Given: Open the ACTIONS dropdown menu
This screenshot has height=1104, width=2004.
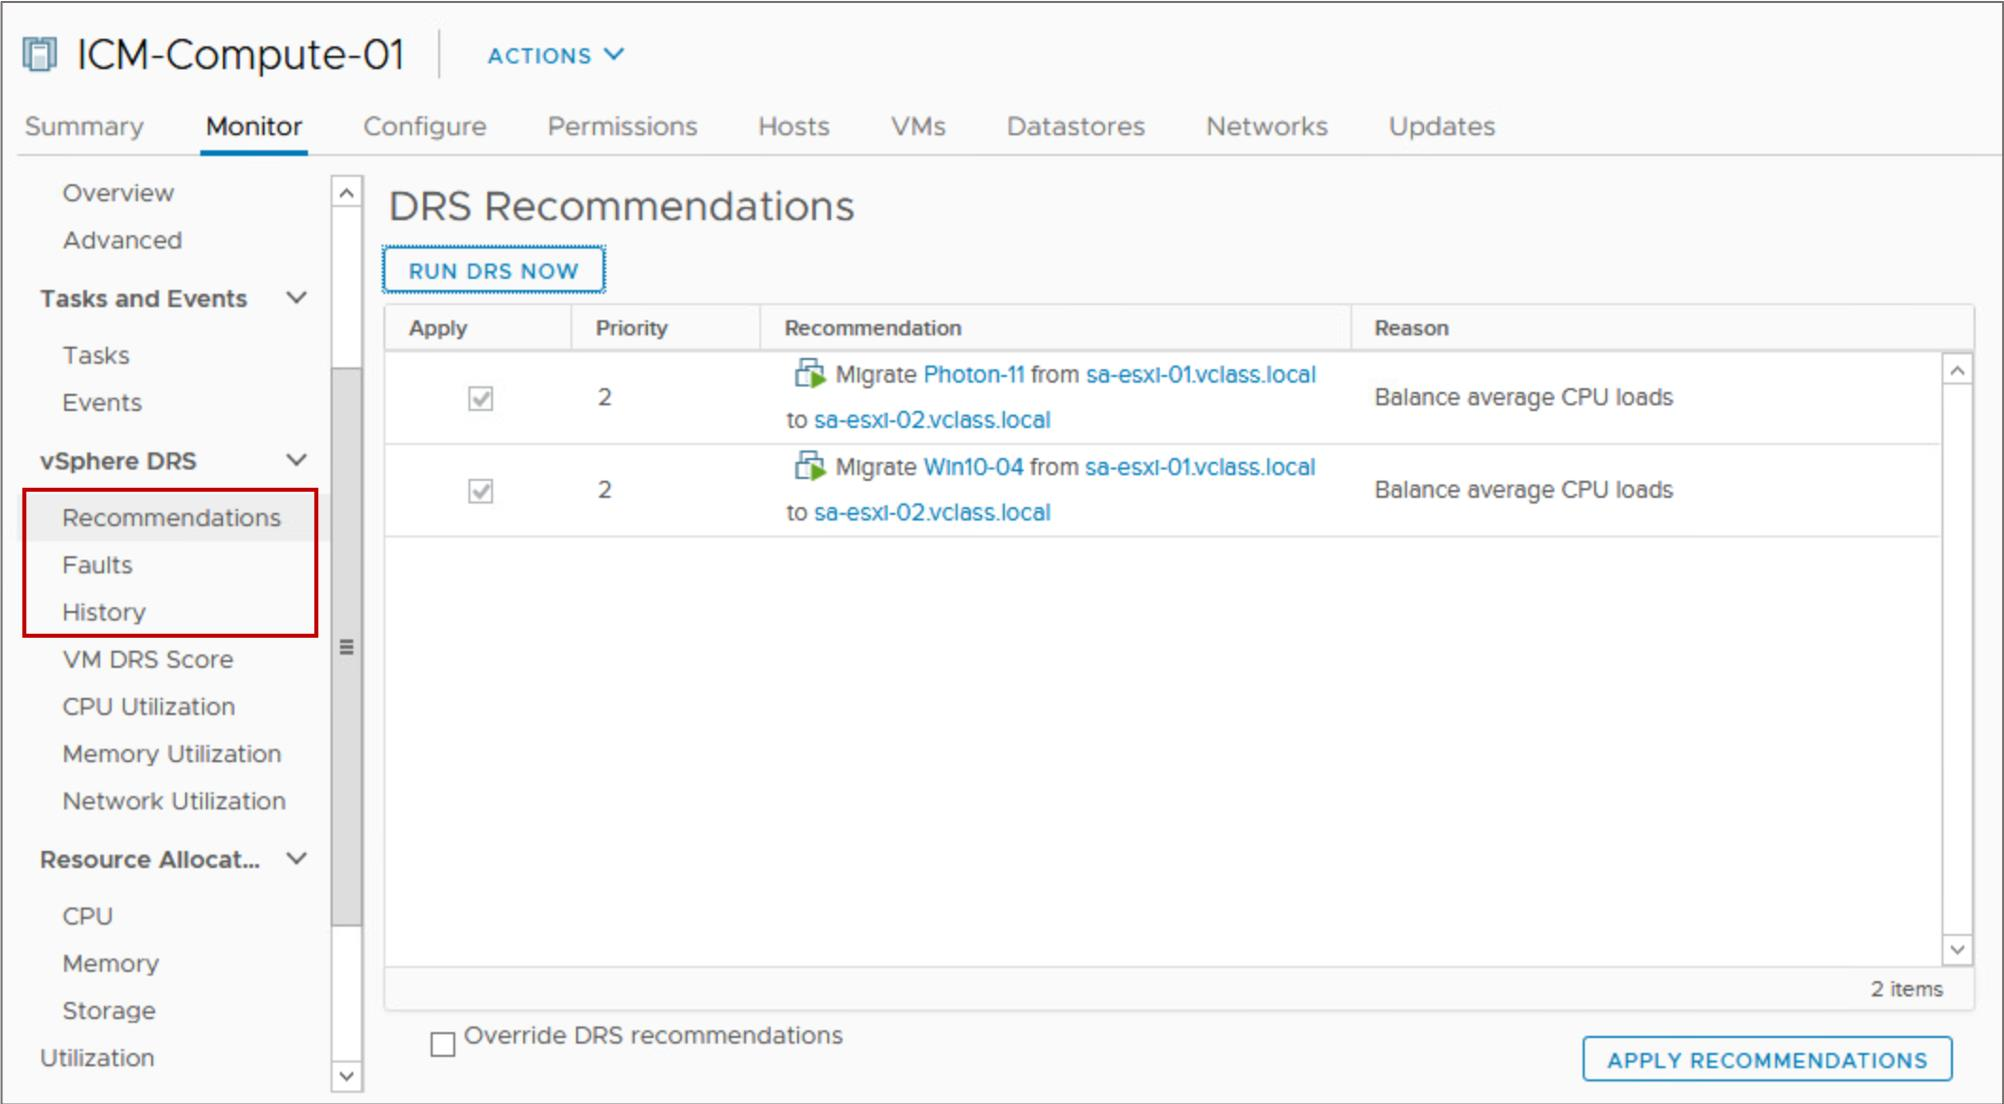Looking at the screenshot, I should [x=555, y=55].
